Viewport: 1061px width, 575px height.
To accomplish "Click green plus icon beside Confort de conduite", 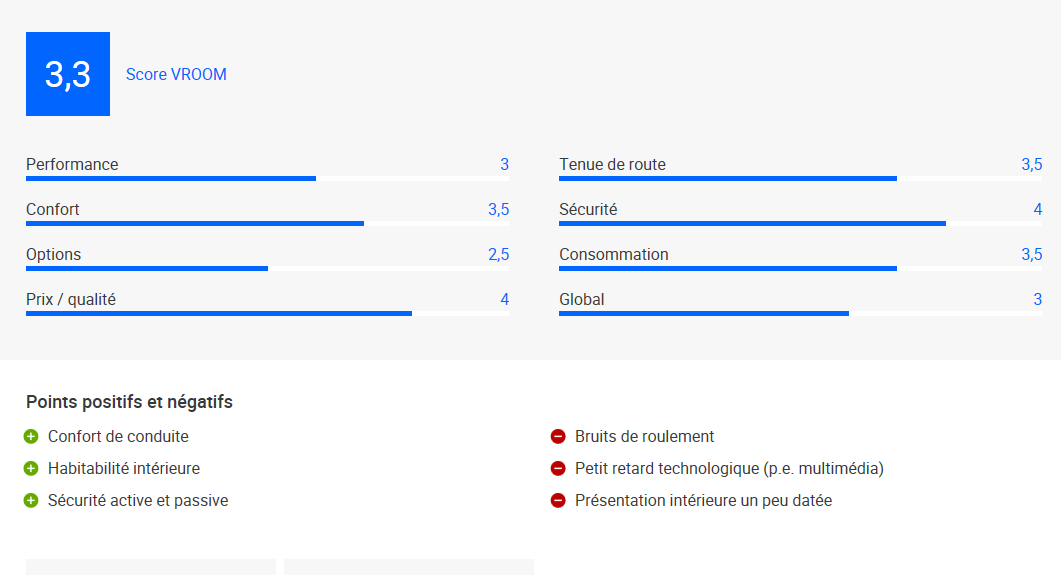I will pos(31,436).
